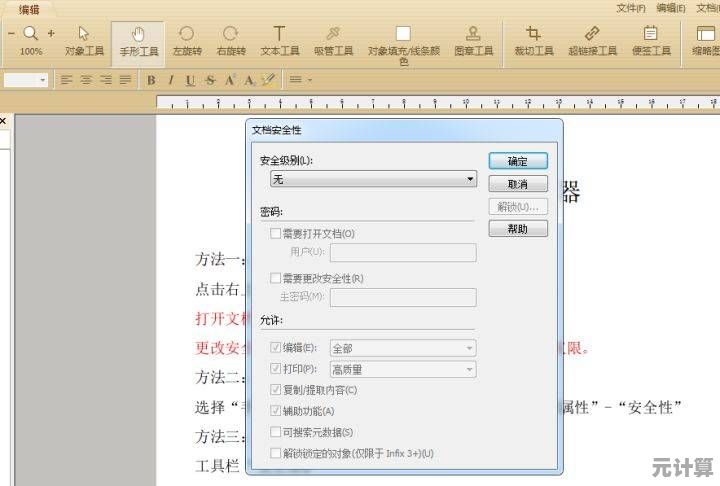Screen dimensions: 720x486
Task: Expand the 编辑 permission dropdown
Action: 402,348
